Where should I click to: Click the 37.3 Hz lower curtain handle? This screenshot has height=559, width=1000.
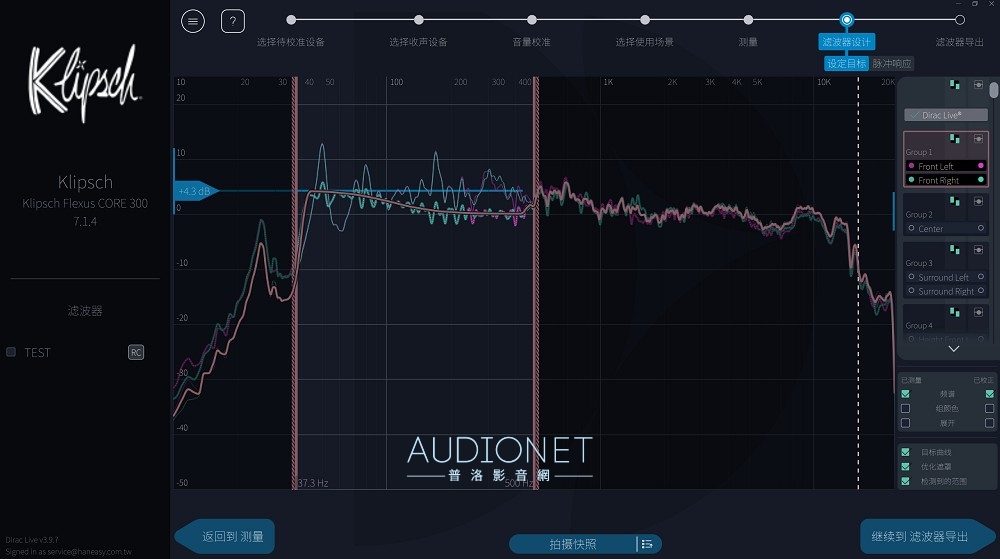[x=295, y=283]
